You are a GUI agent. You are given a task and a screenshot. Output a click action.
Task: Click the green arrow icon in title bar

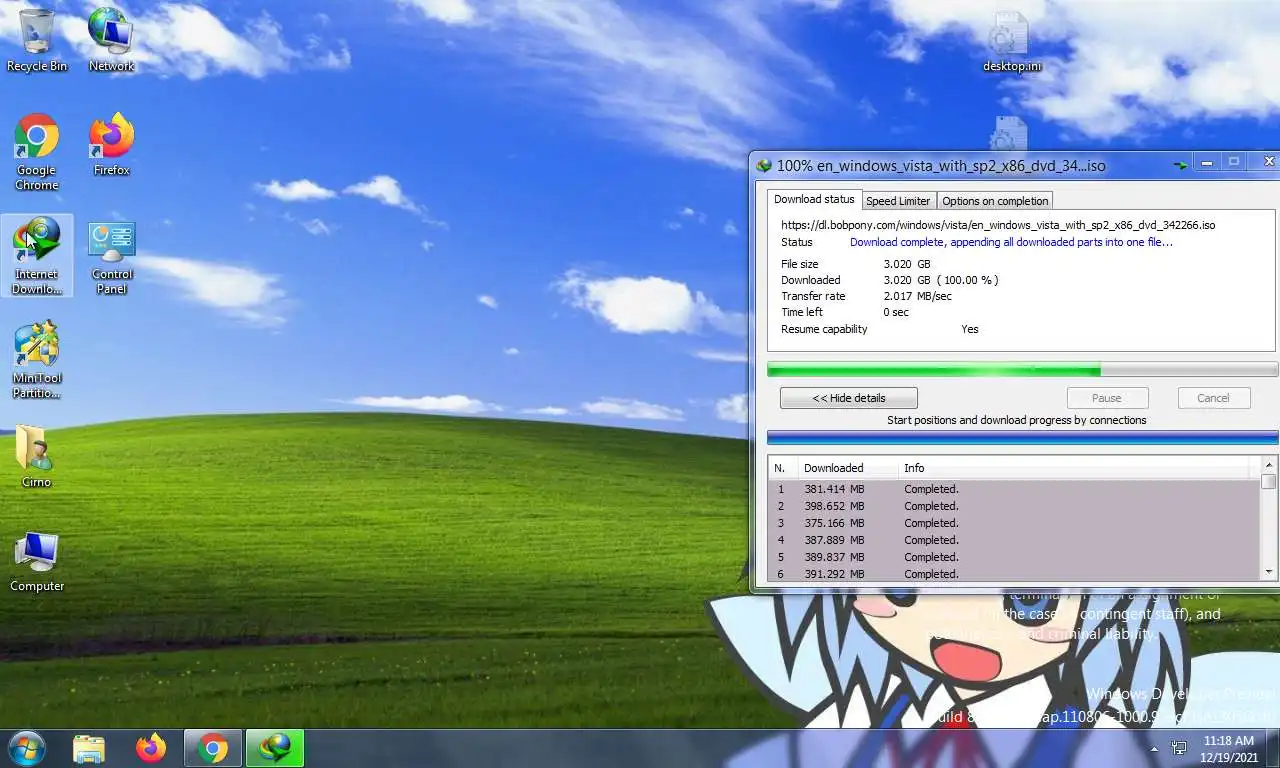pos(1181,165)
